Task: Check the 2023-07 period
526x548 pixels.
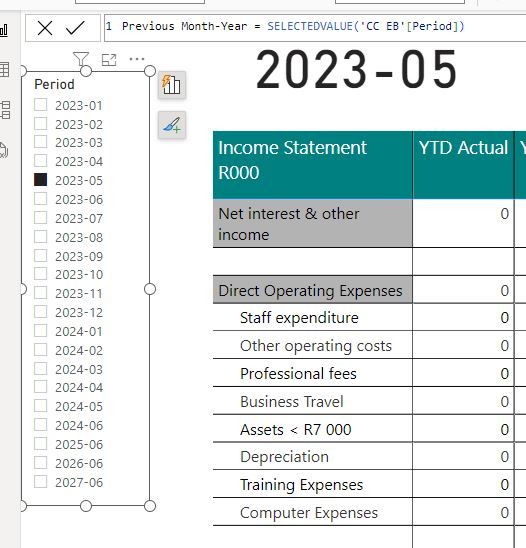Action: click(x=41, y=218)
